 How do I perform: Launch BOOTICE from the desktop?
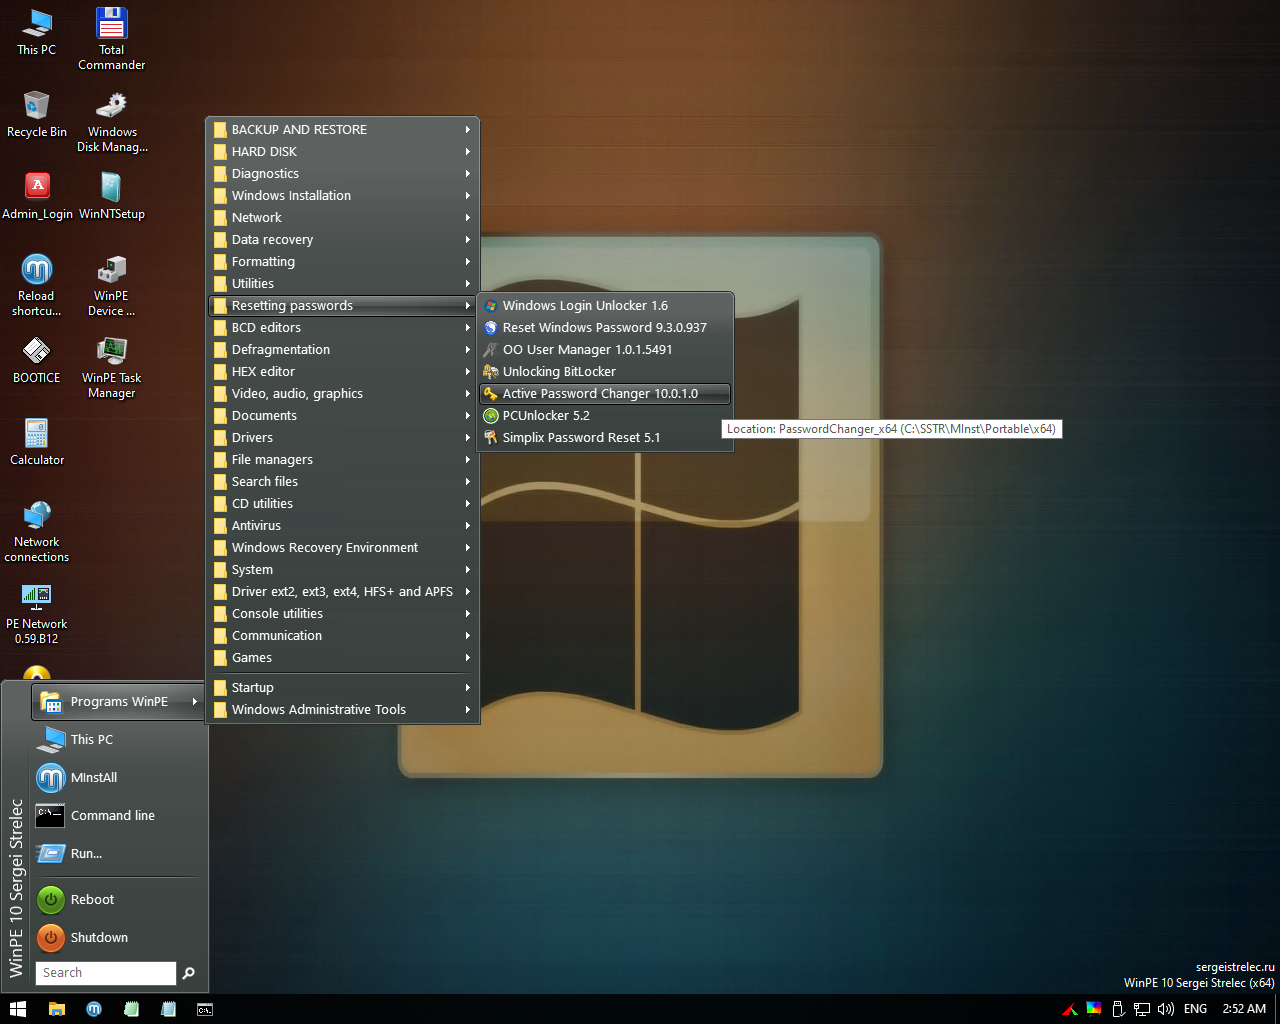click(x=37, y=360)
